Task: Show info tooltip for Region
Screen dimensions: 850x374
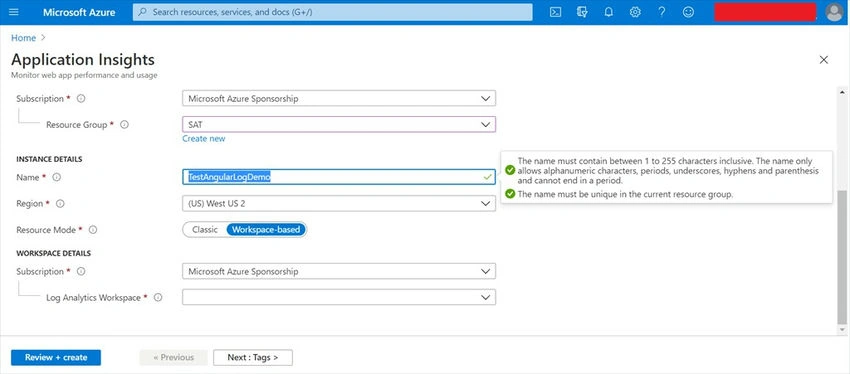Action: pos(60,204)
